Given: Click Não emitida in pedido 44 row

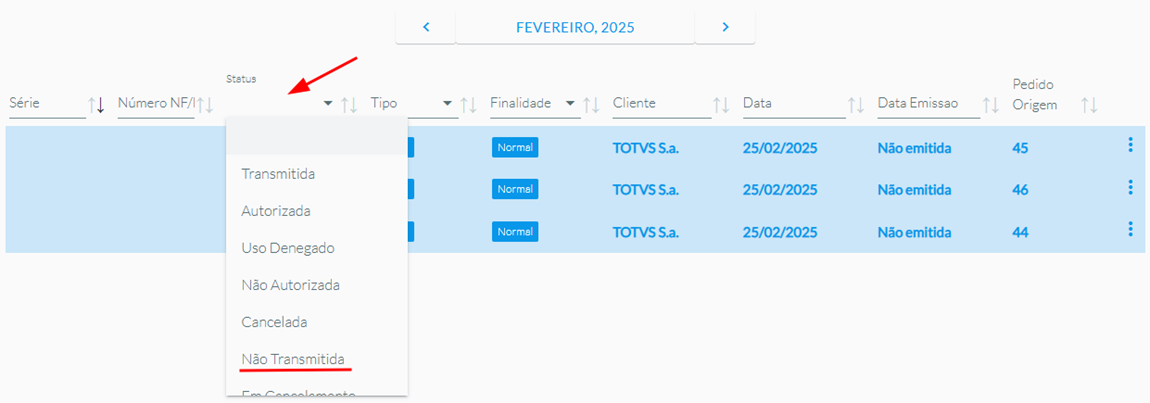Looking at the screenshot, I should [915, 232].
